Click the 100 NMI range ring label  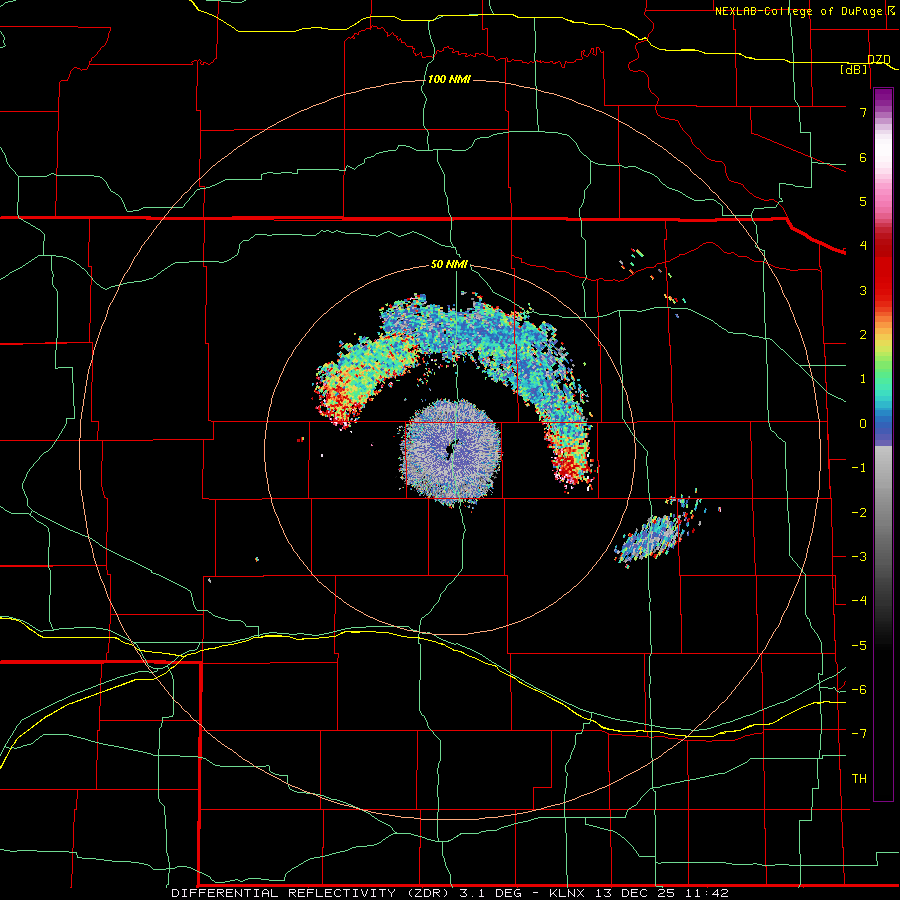449,79
